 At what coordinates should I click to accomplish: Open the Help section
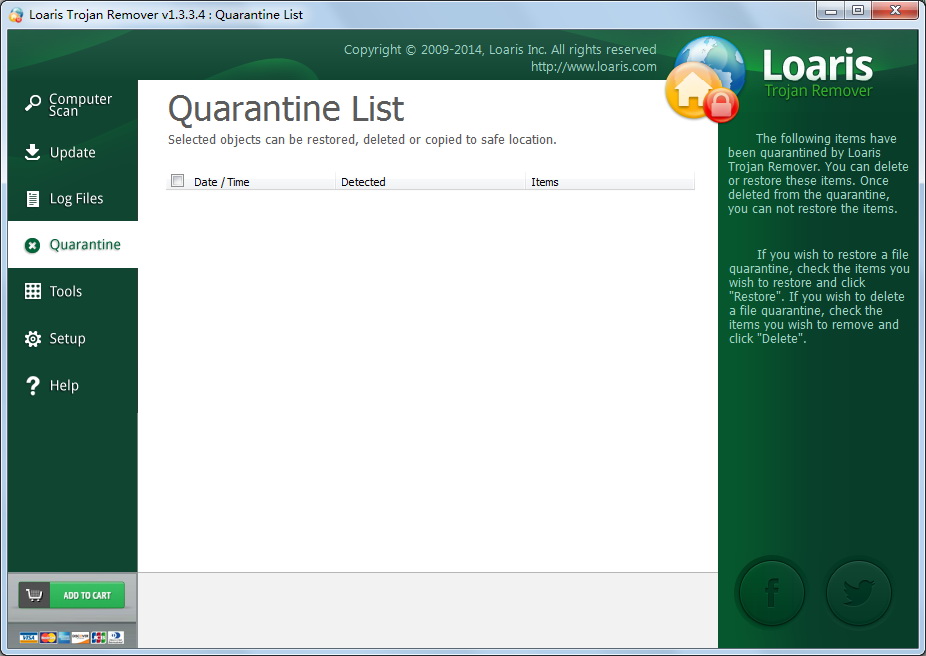(x=73, y=386)
